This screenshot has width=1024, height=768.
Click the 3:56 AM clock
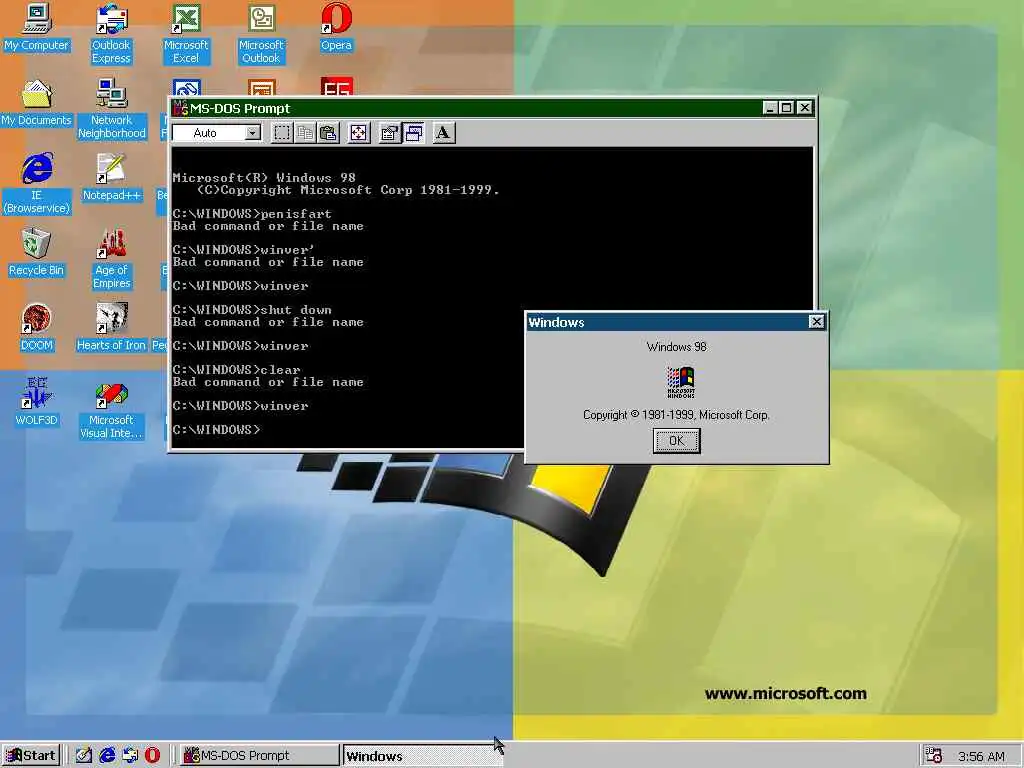pos(981,756)
